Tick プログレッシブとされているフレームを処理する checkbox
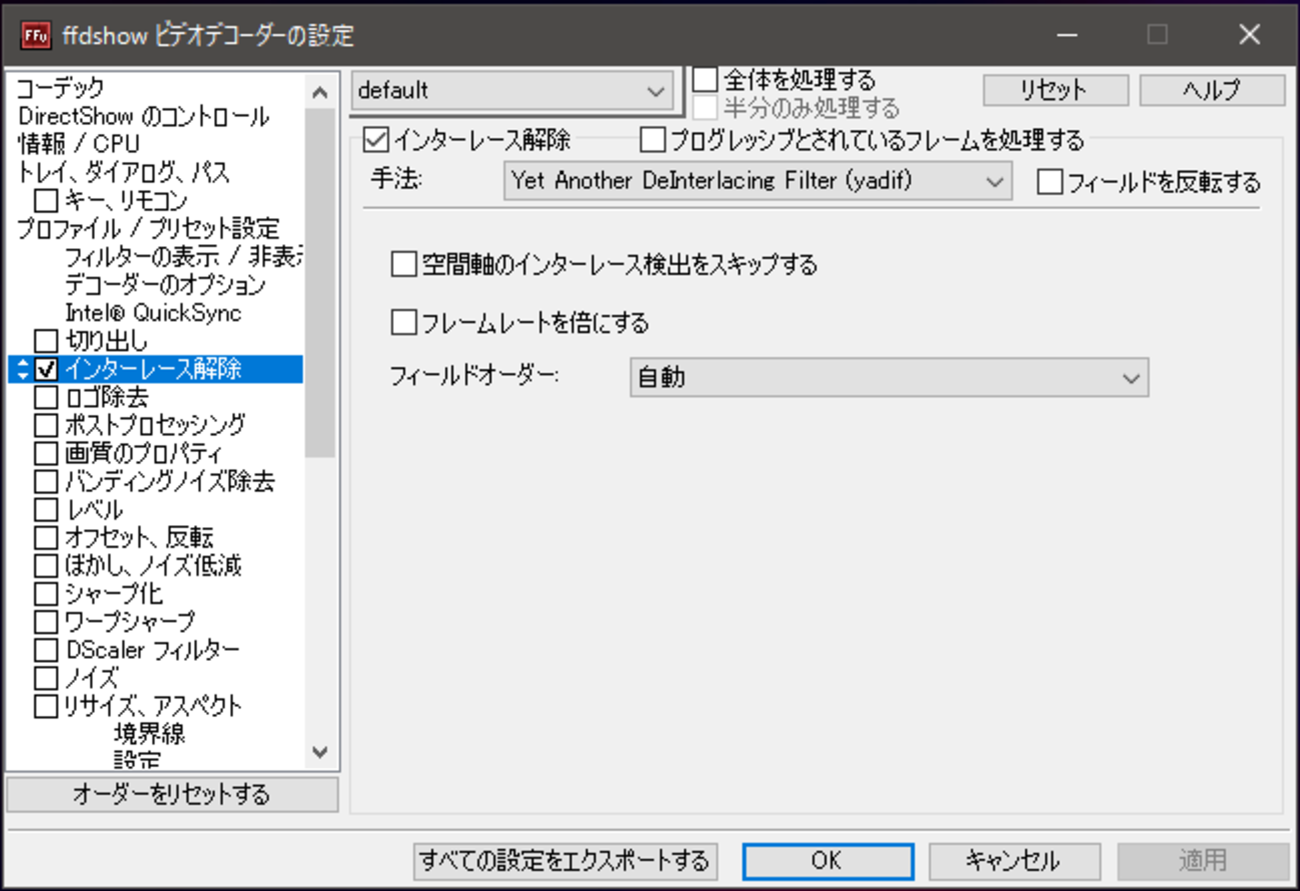 (652, 139)
